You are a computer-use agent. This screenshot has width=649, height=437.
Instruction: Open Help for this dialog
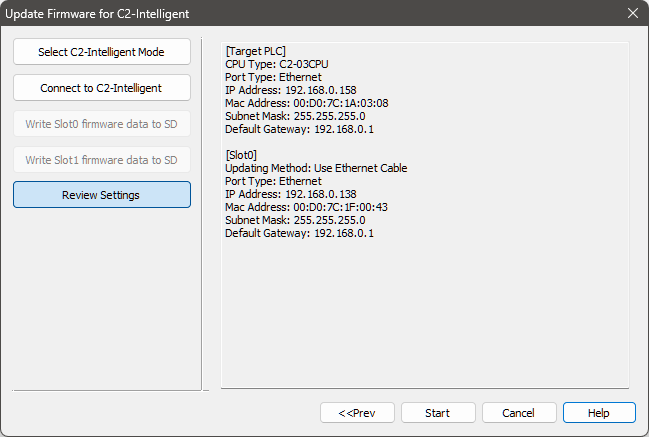[599, 412]
